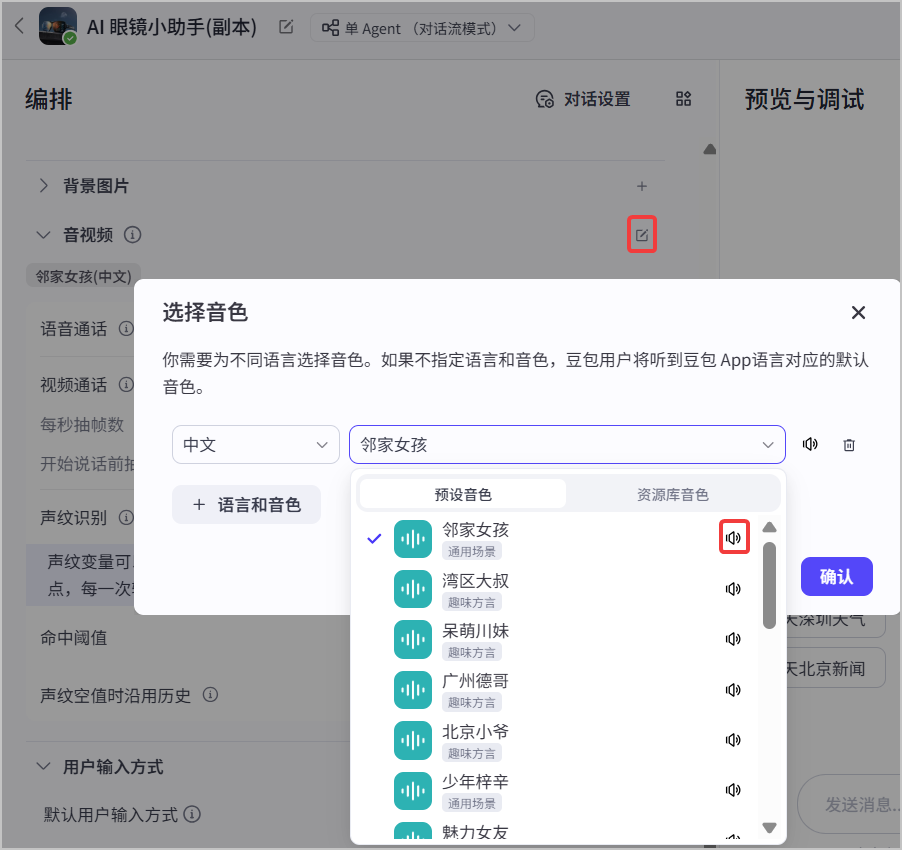This screenshot has width=902, height=850.
Task: Play preview for 北京小爷 voice
Action: point(733,740)
